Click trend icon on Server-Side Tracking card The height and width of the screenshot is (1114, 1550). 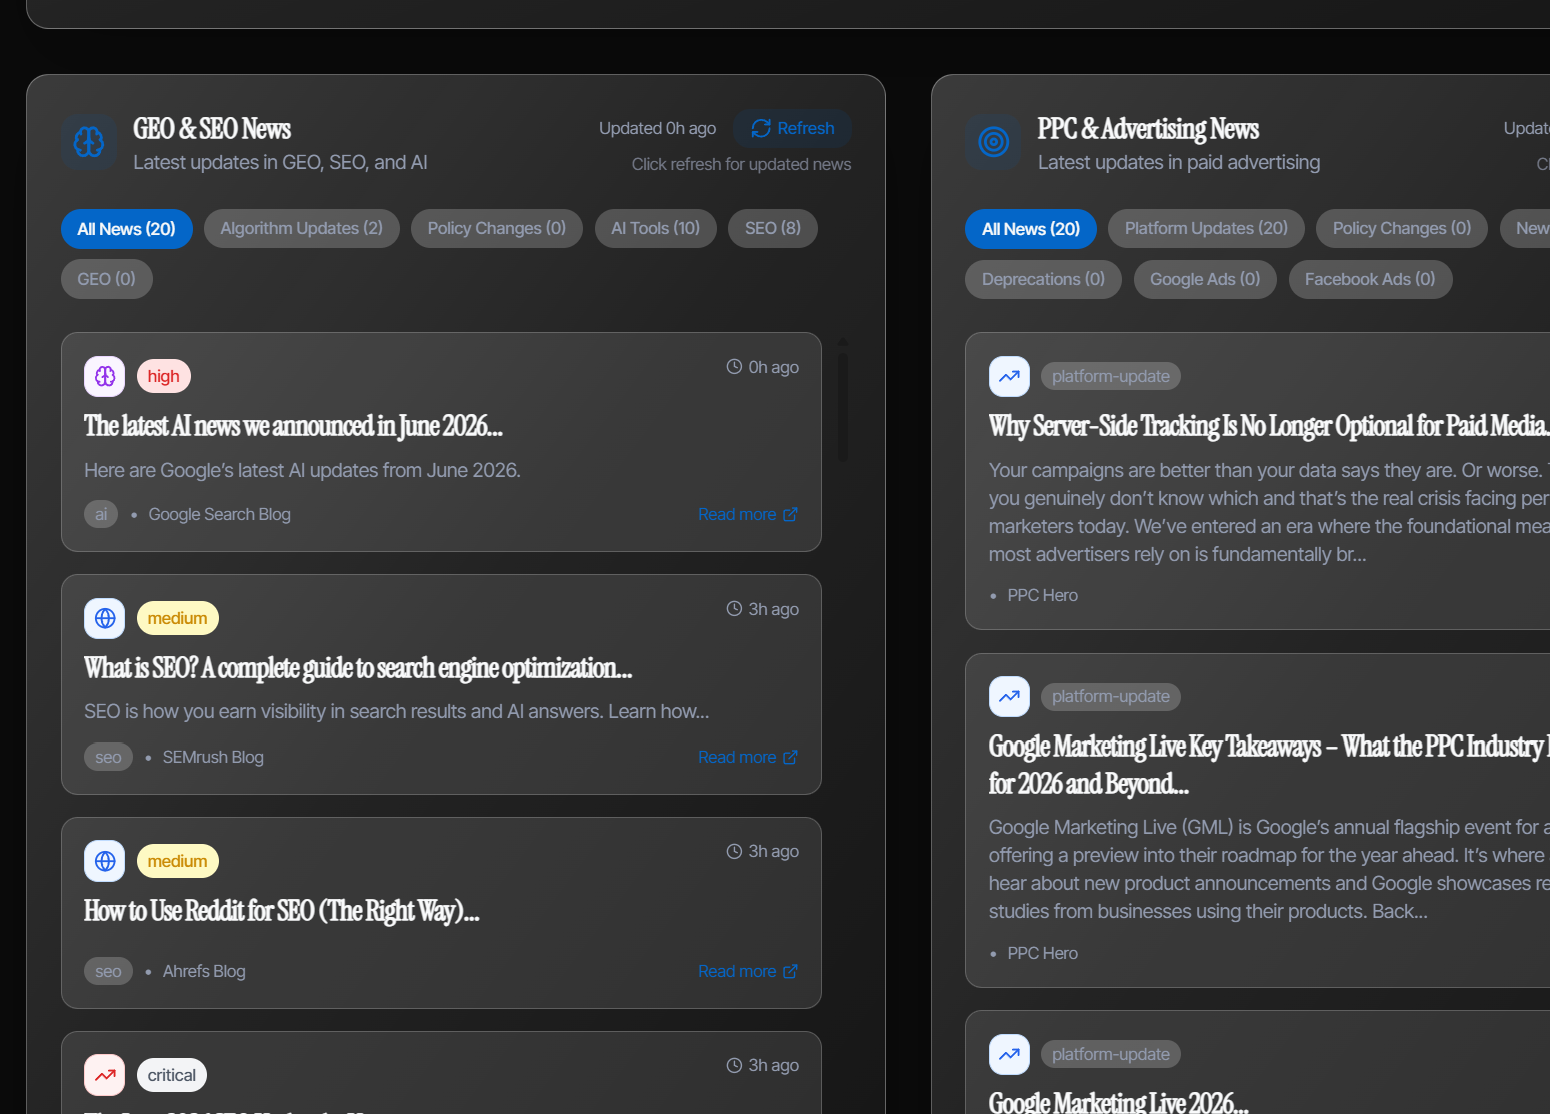(1009, 376)
